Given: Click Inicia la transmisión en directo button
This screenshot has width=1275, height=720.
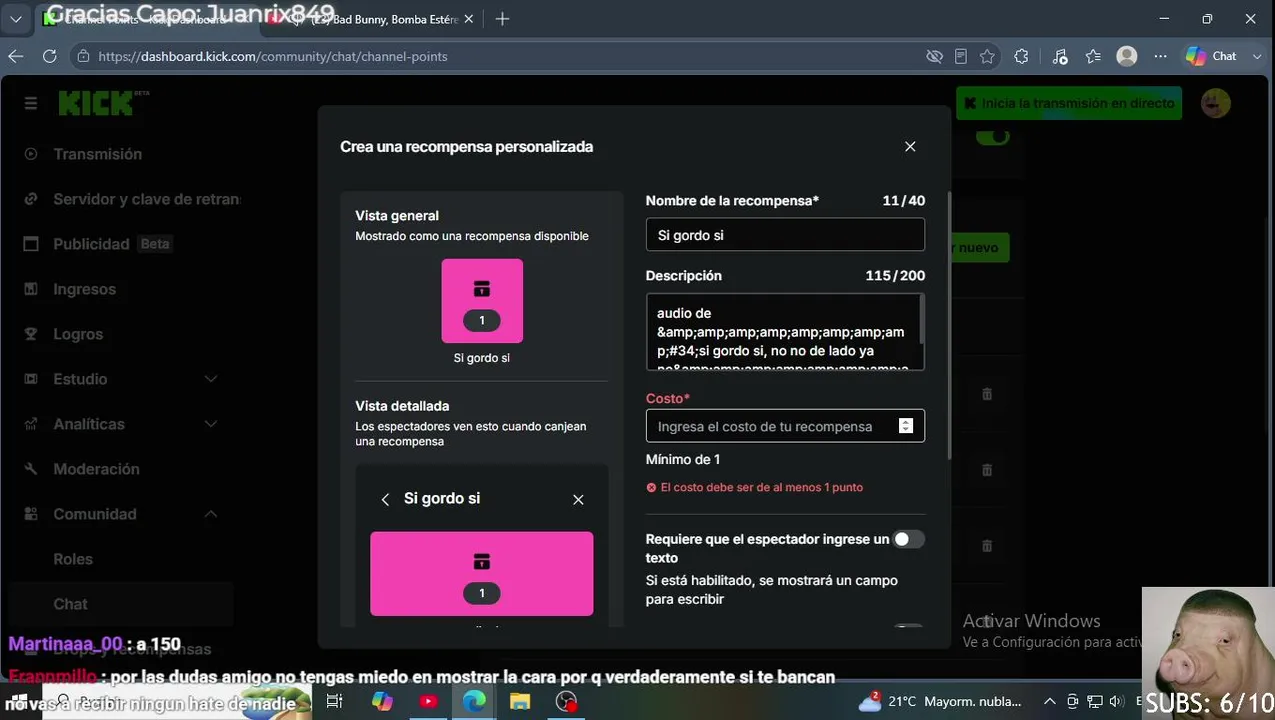Looking at the screenshot, I should pyautogui.click(x=1069, y=103).
